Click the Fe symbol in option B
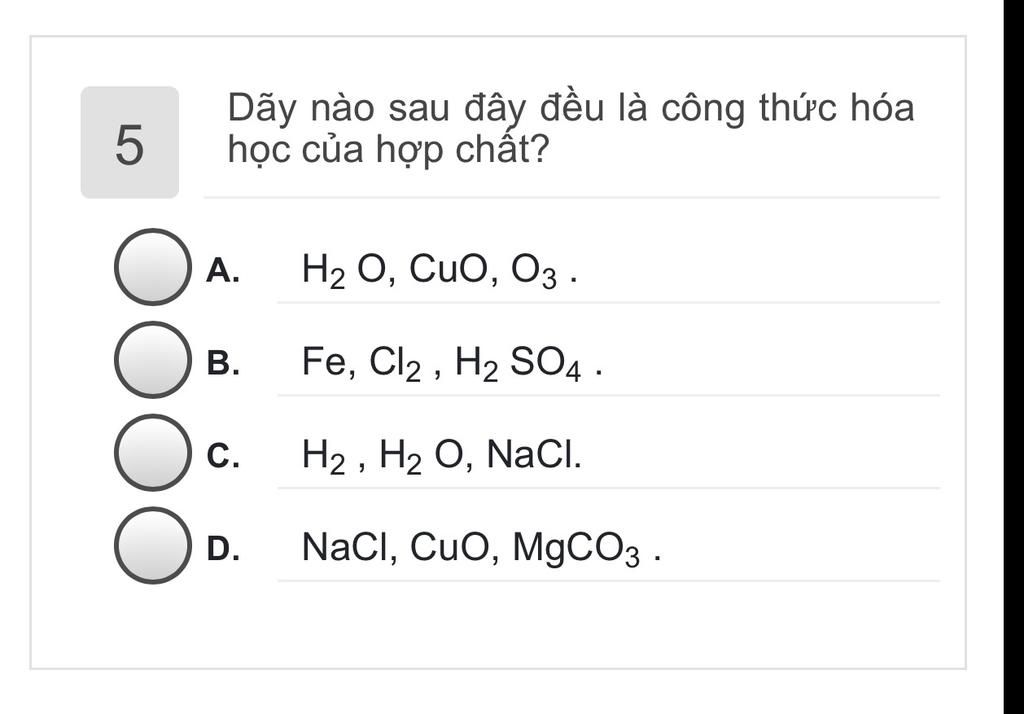The image size is (1024, 714). click(325, 362)
